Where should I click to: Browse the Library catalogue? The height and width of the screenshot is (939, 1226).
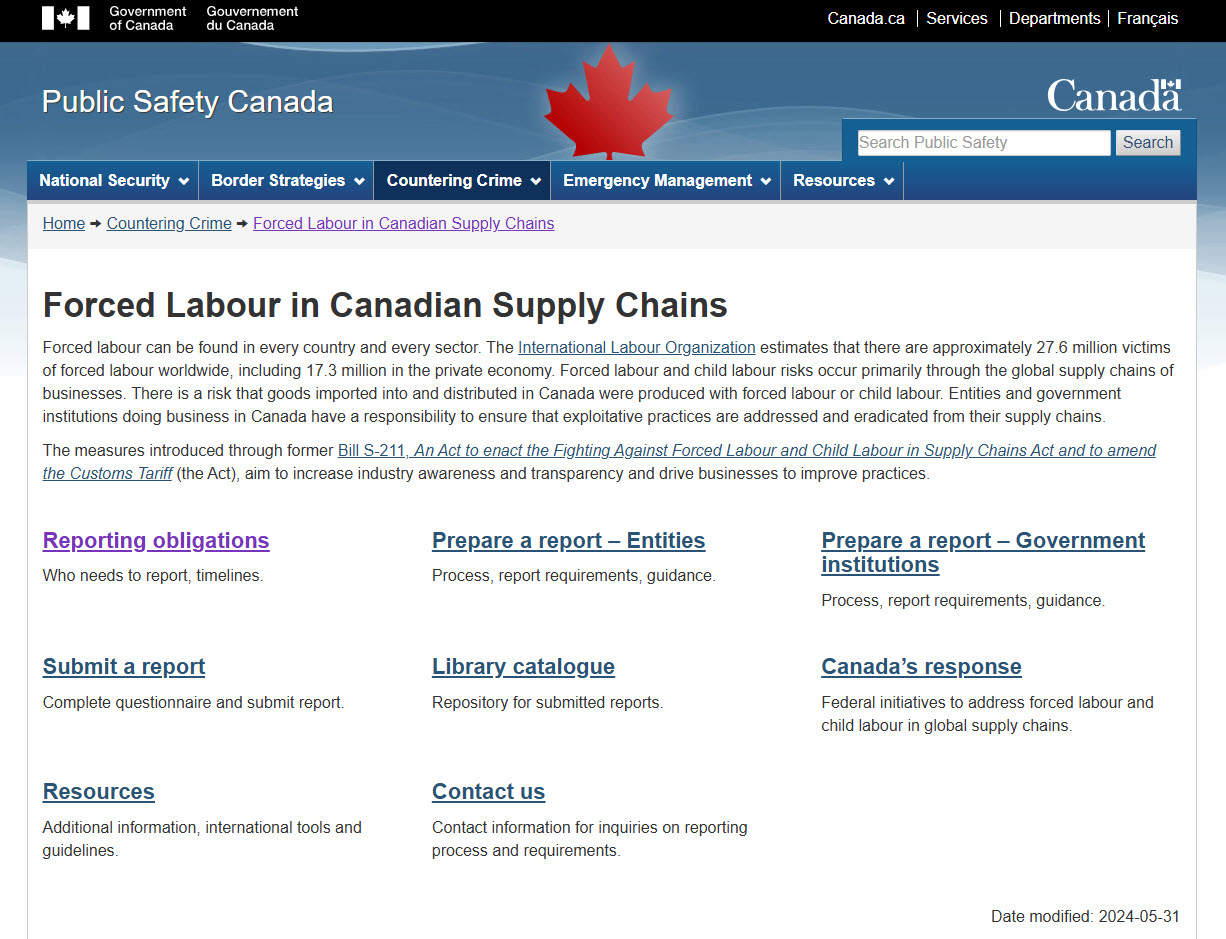click(x=522, y=666)
